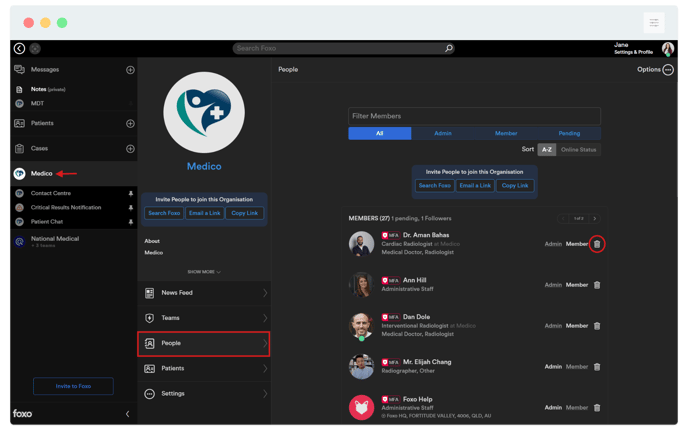Unpin Critical Results Notification pin icon
688x431 pixels.
[x=131, y=208]
